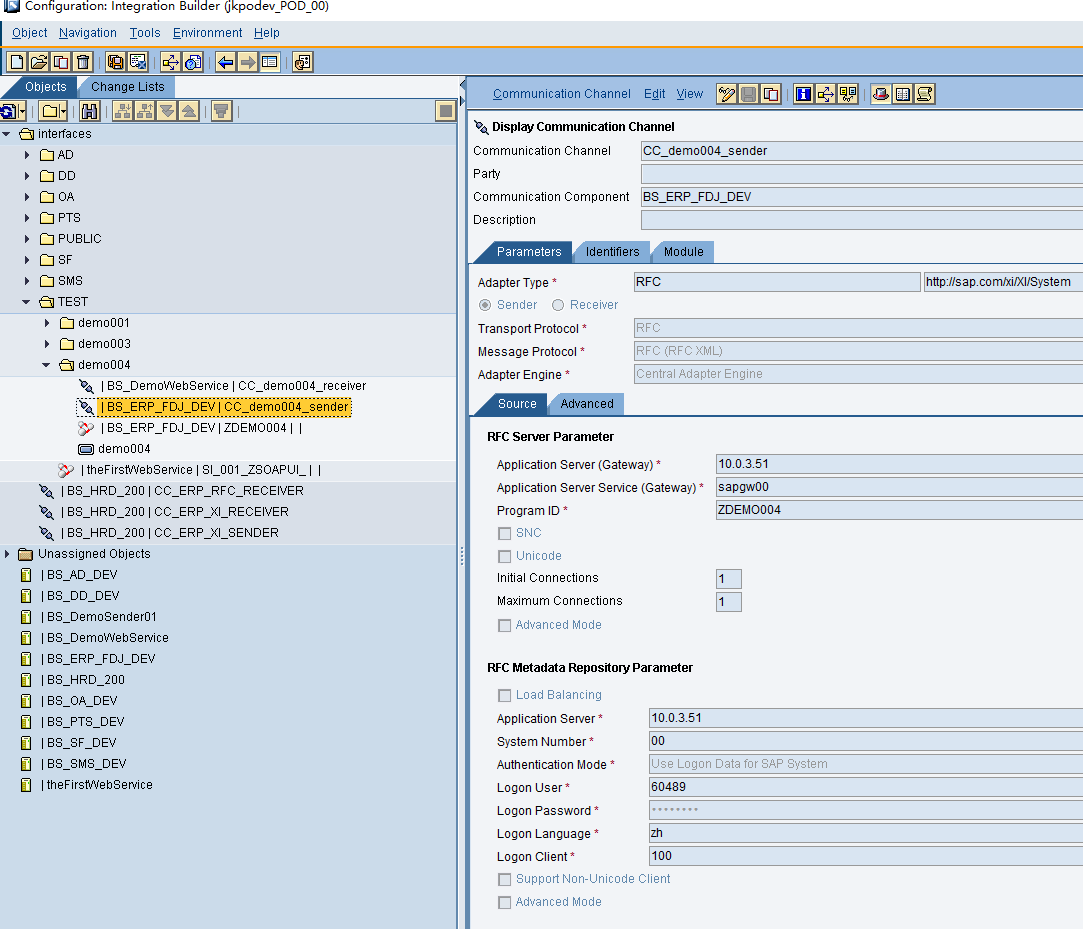1083x929 pixels.
Task: Expand the PUBLIC folder
Action: 25,238
